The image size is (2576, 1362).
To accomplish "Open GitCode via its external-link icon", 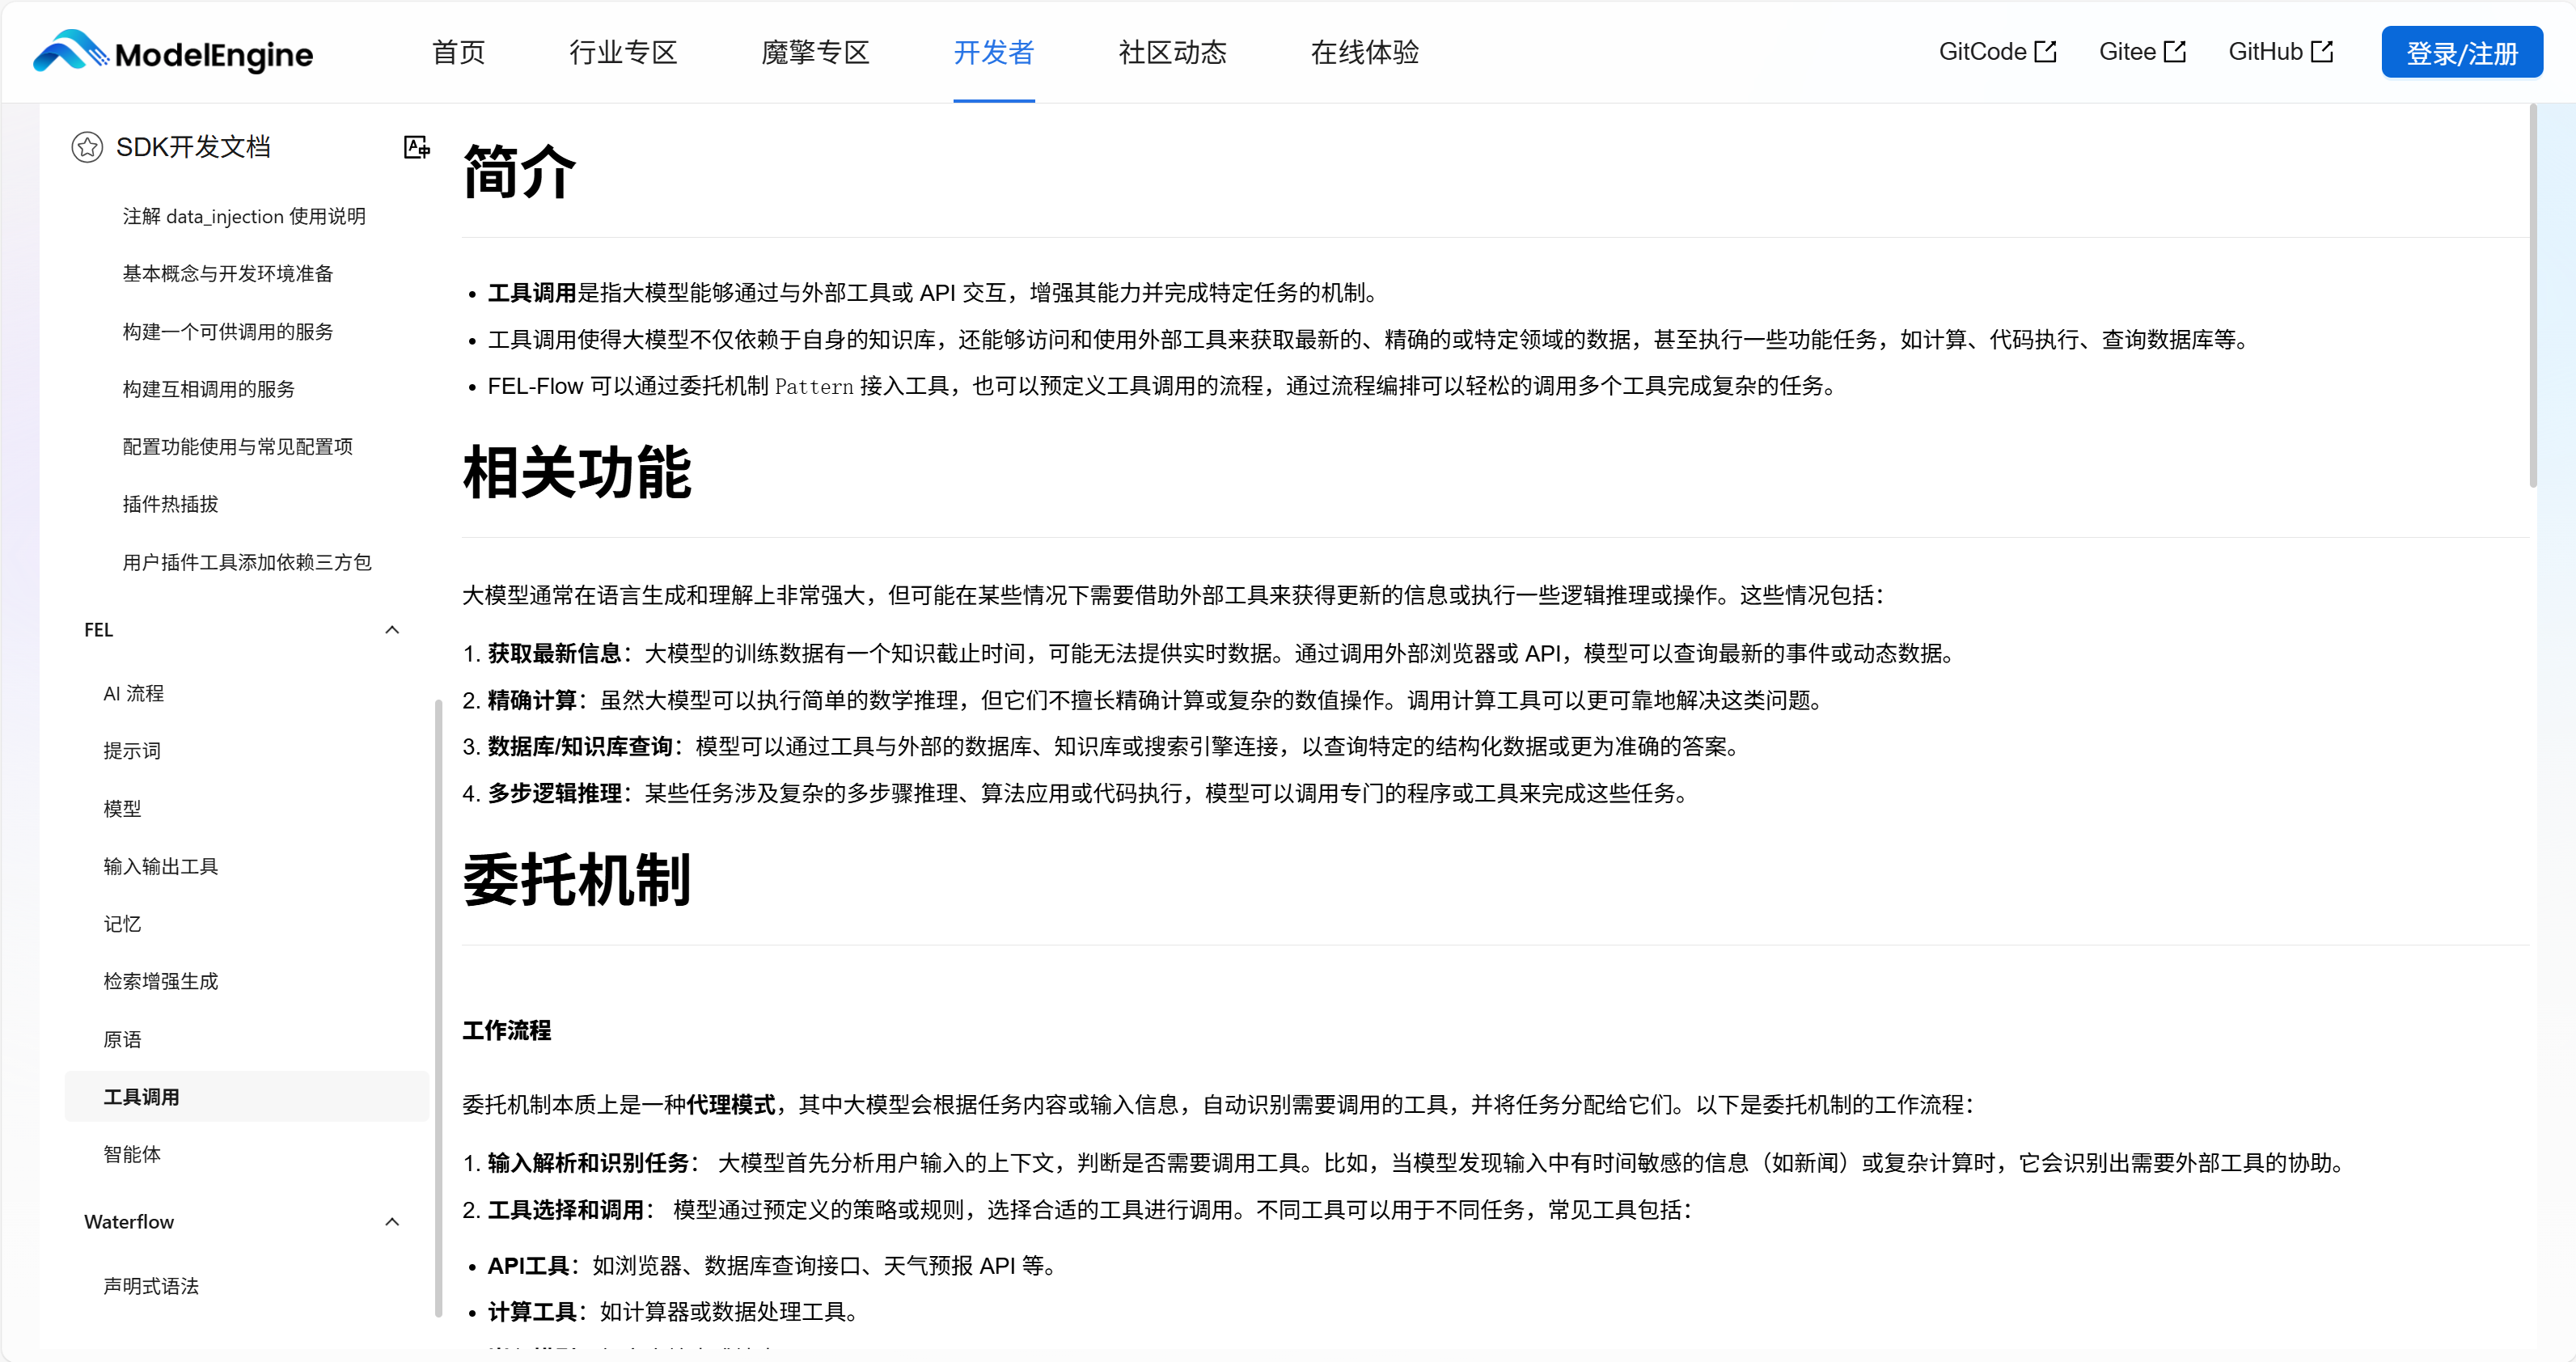I will click(2045, 50).
